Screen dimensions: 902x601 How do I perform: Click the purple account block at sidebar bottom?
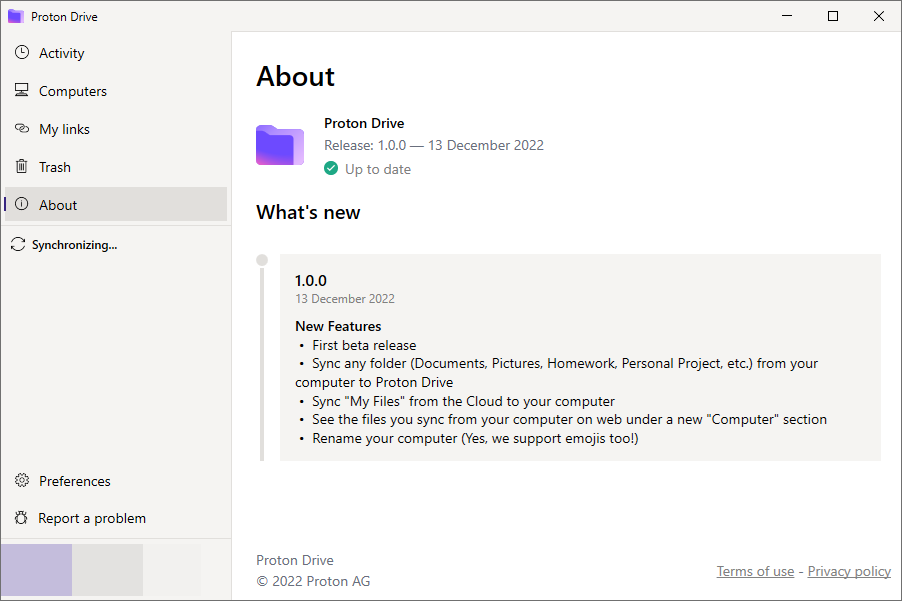36,570
